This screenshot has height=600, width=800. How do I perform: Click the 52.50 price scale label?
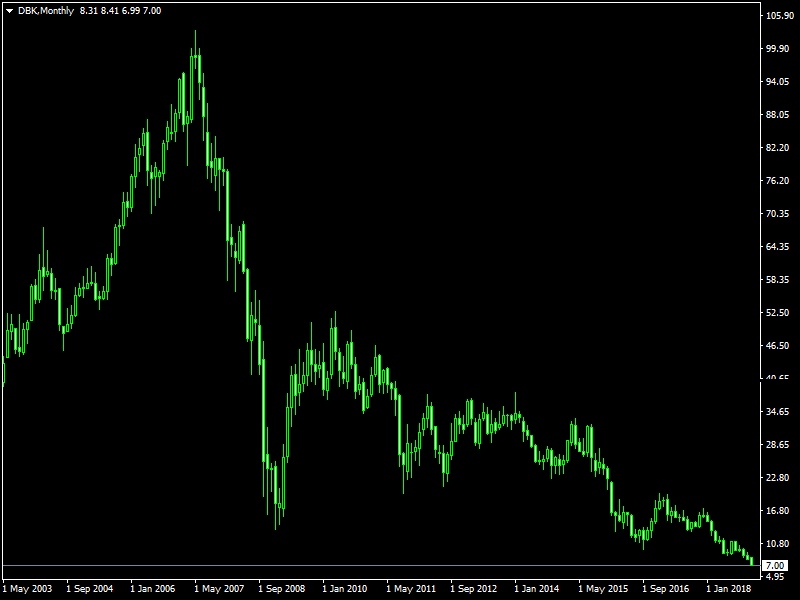[x=777, y=313]
